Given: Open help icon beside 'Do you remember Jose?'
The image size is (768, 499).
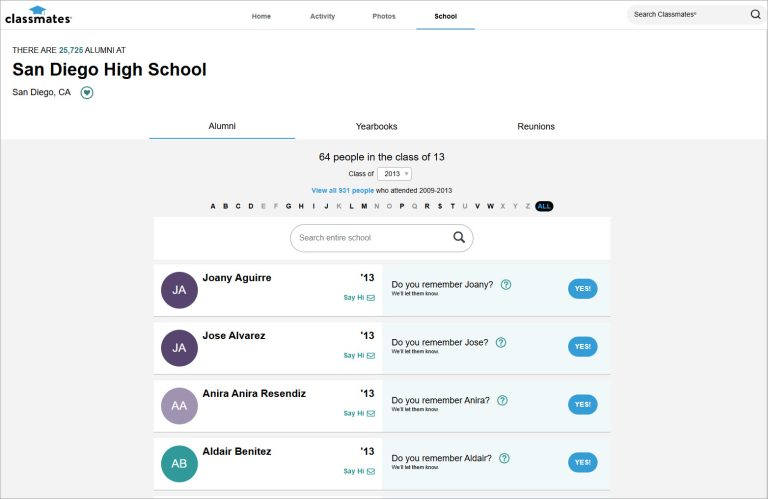Looking at the screenshot, I should click(x=501, y=343).
